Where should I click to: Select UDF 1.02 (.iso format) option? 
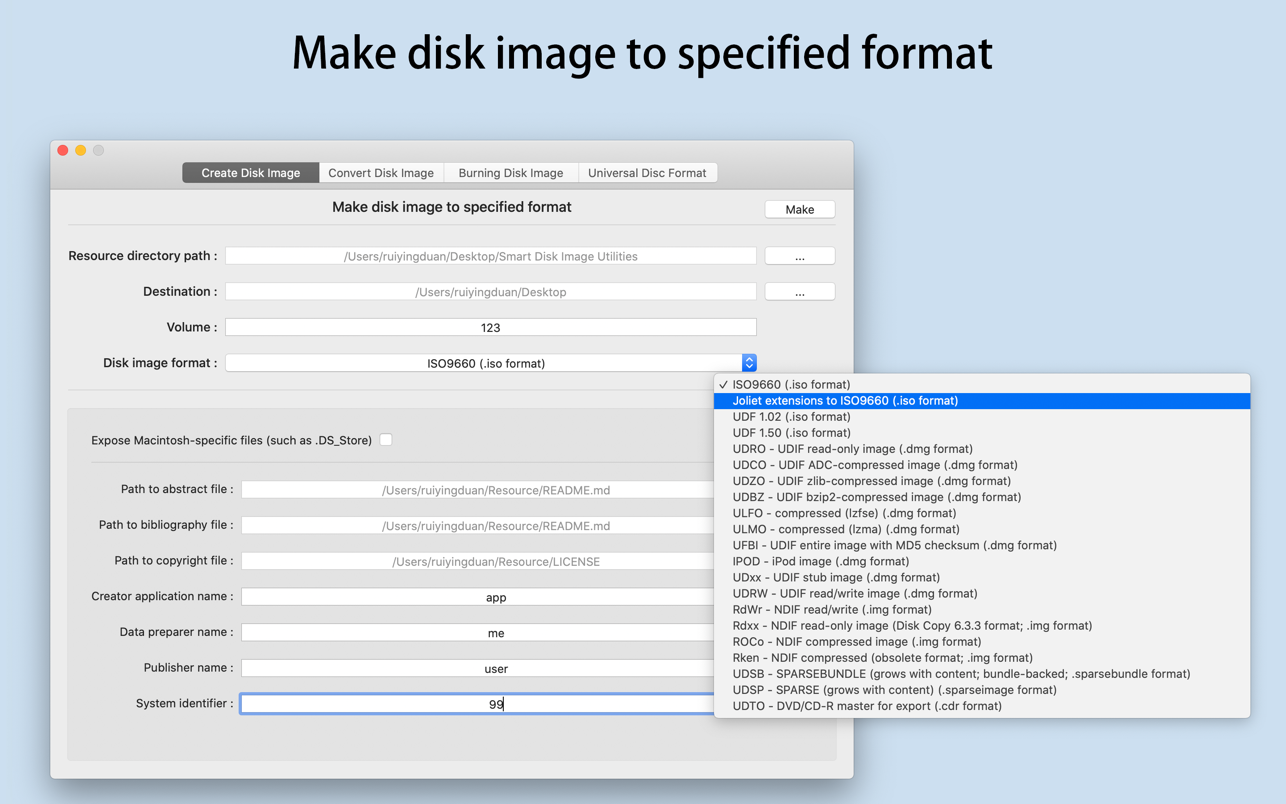tap(791, 417)
